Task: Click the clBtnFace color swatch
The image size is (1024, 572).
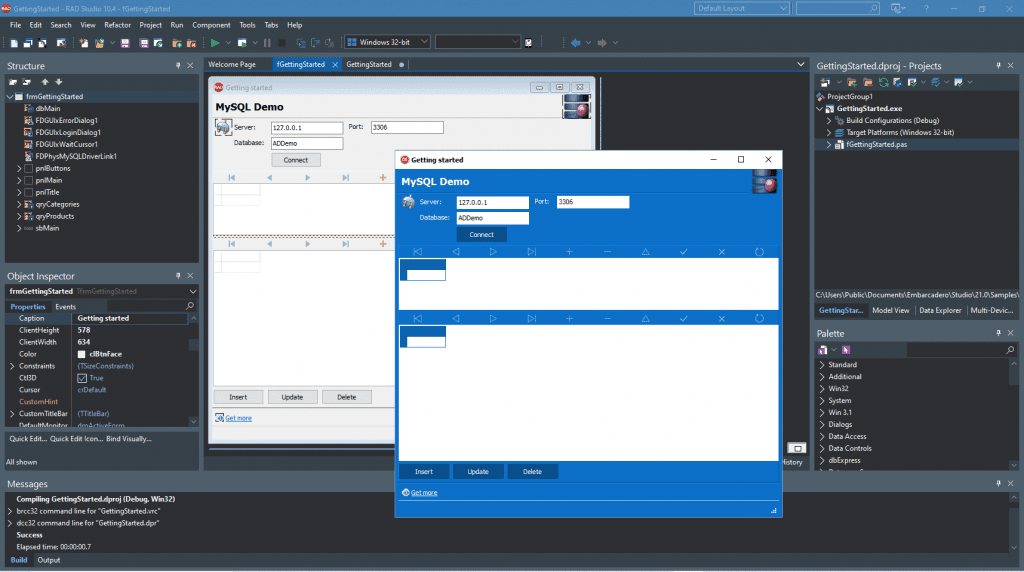Action: [x=82, y=354]
